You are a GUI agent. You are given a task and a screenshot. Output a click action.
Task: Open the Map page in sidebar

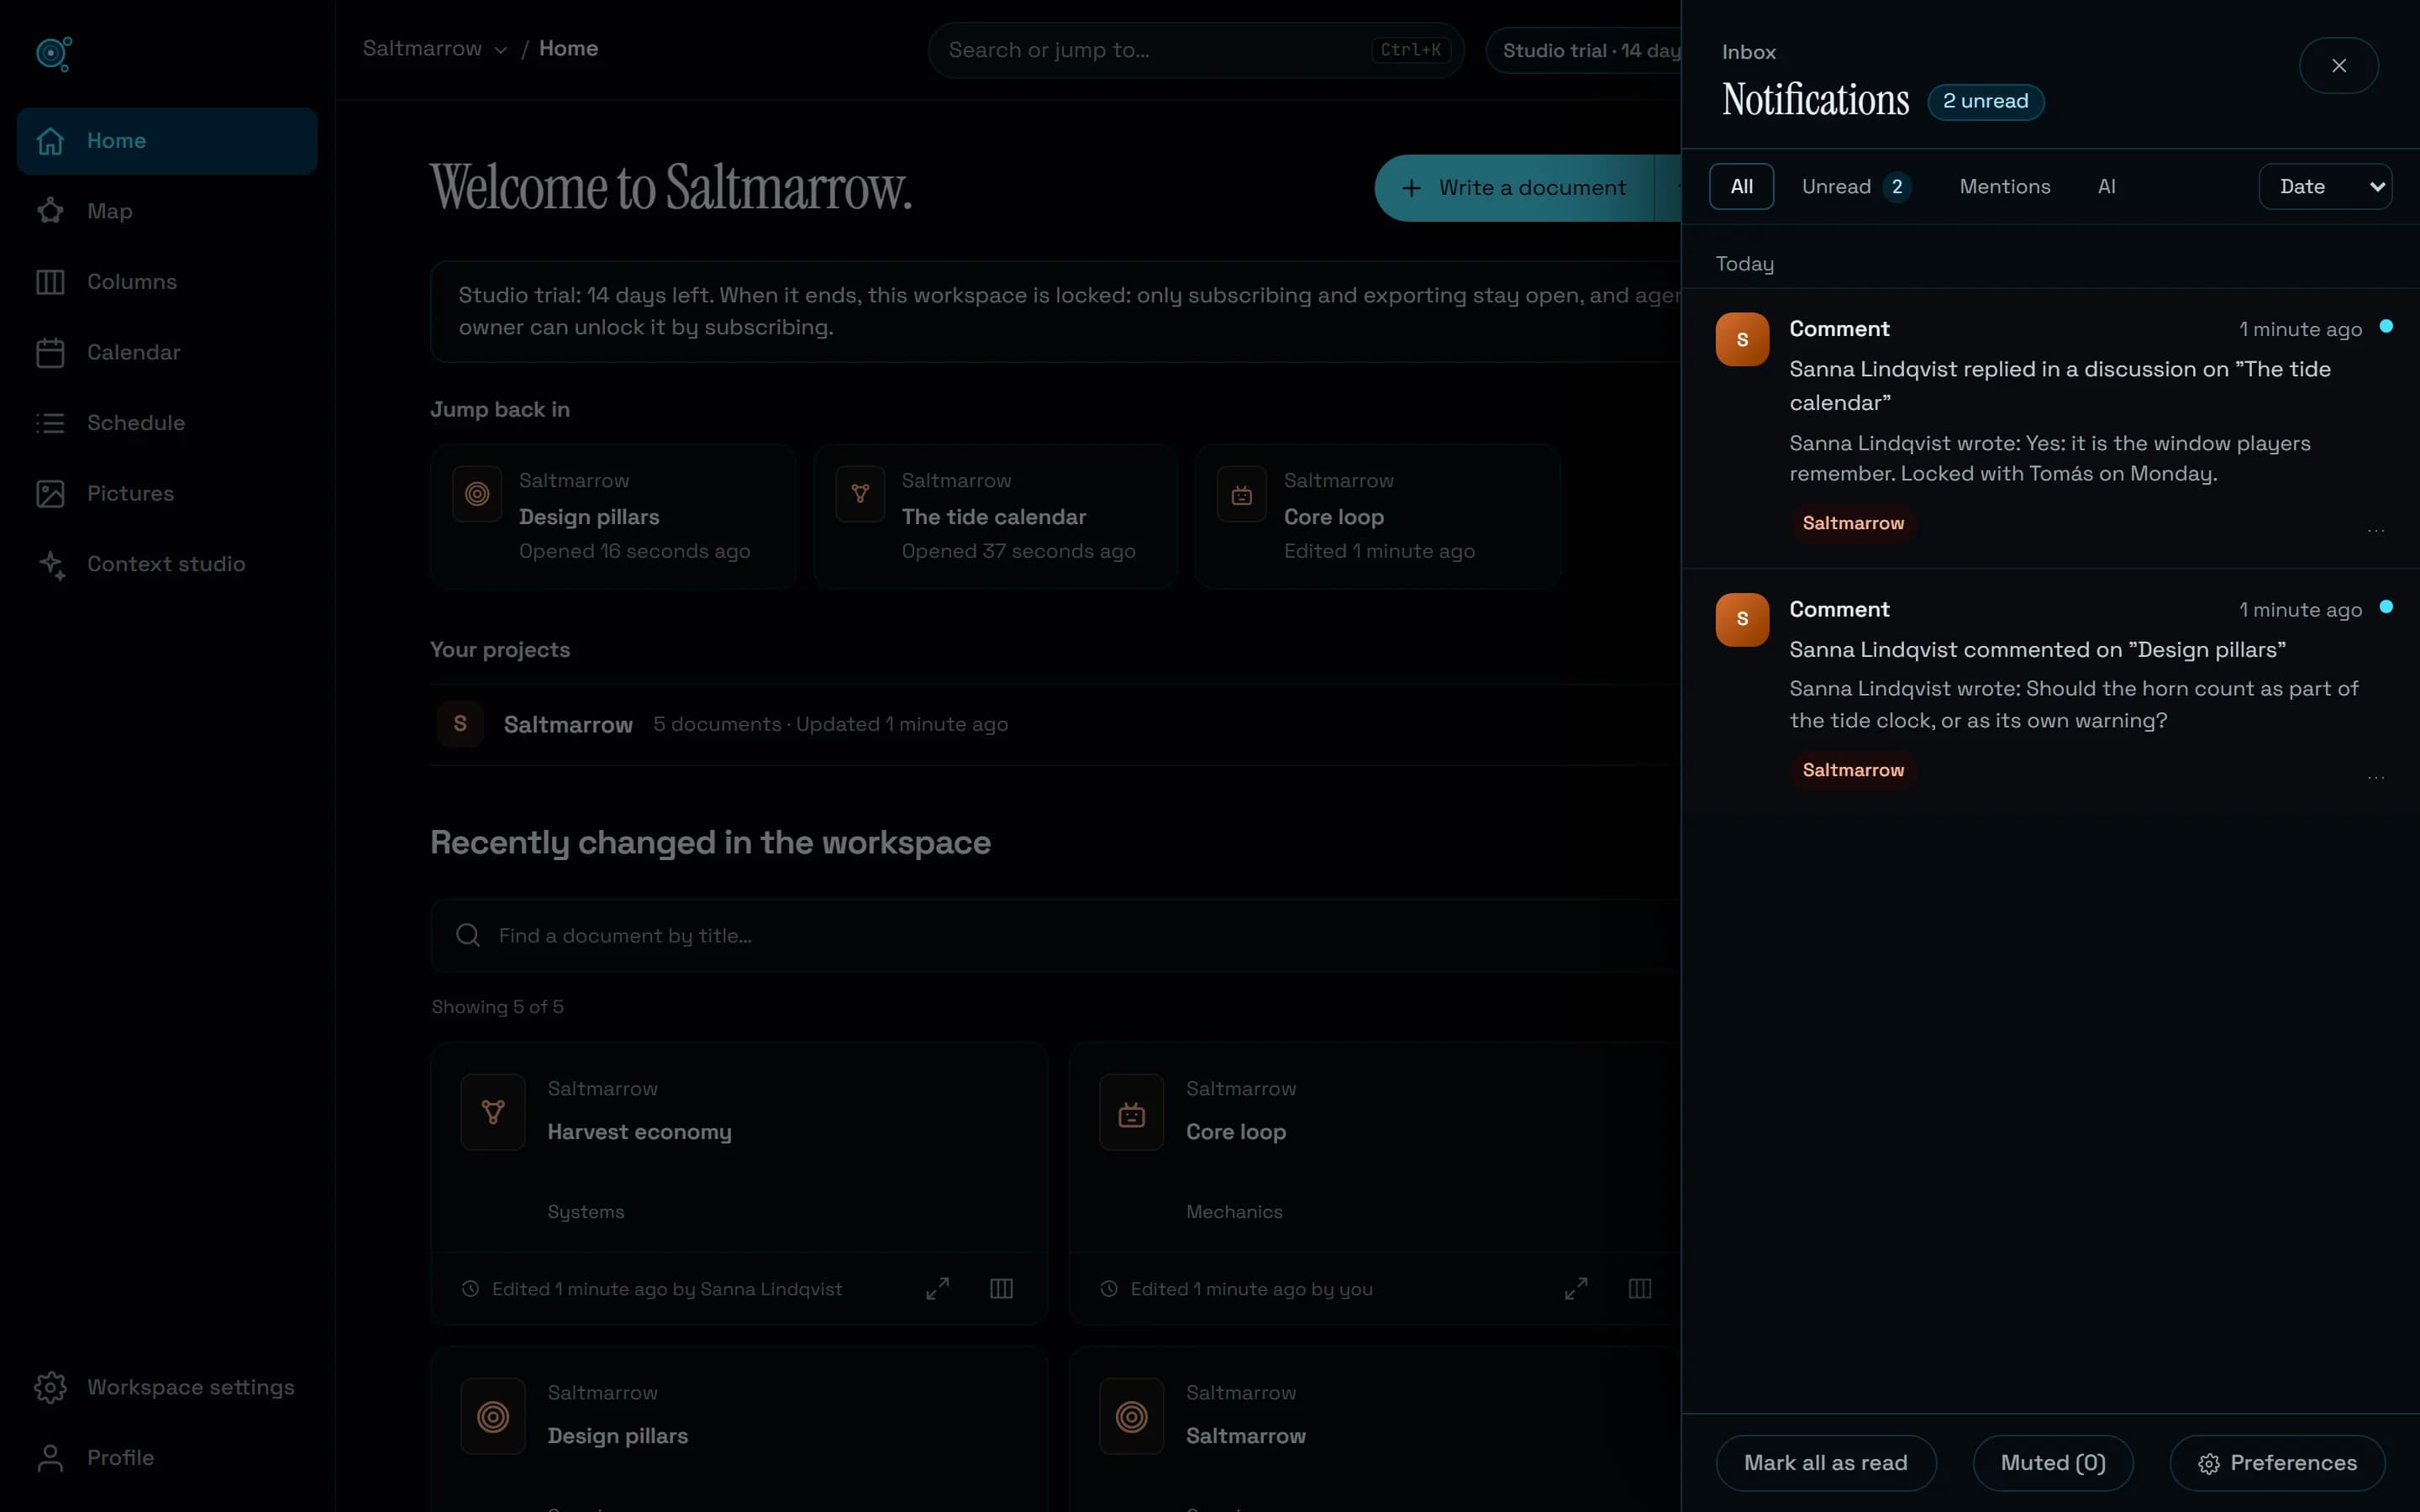tap(167, 211)
